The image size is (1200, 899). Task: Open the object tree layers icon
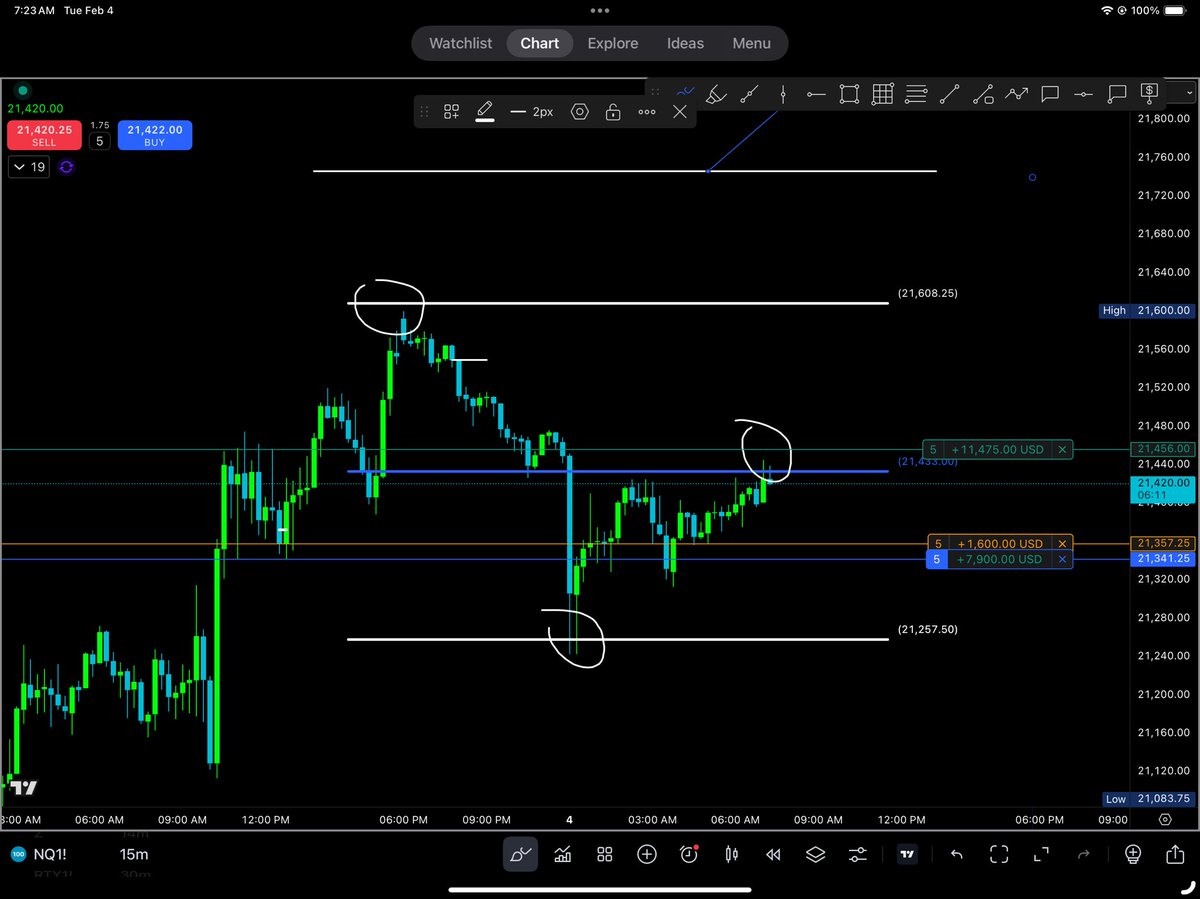coord(815,854)
